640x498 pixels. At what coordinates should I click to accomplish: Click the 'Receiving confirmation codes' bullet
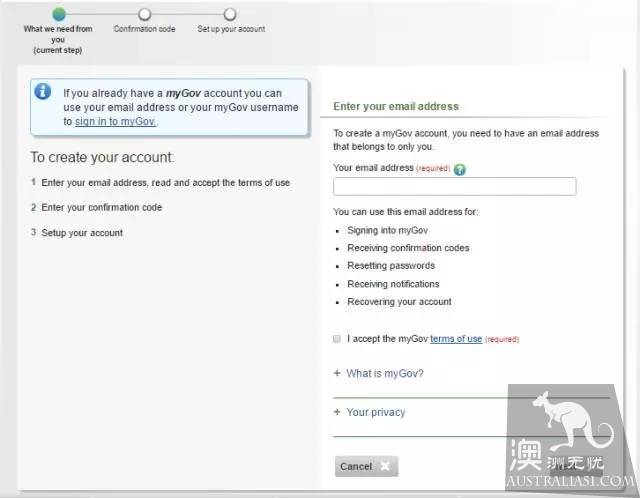pyautogui.click(x=408, y=248)
